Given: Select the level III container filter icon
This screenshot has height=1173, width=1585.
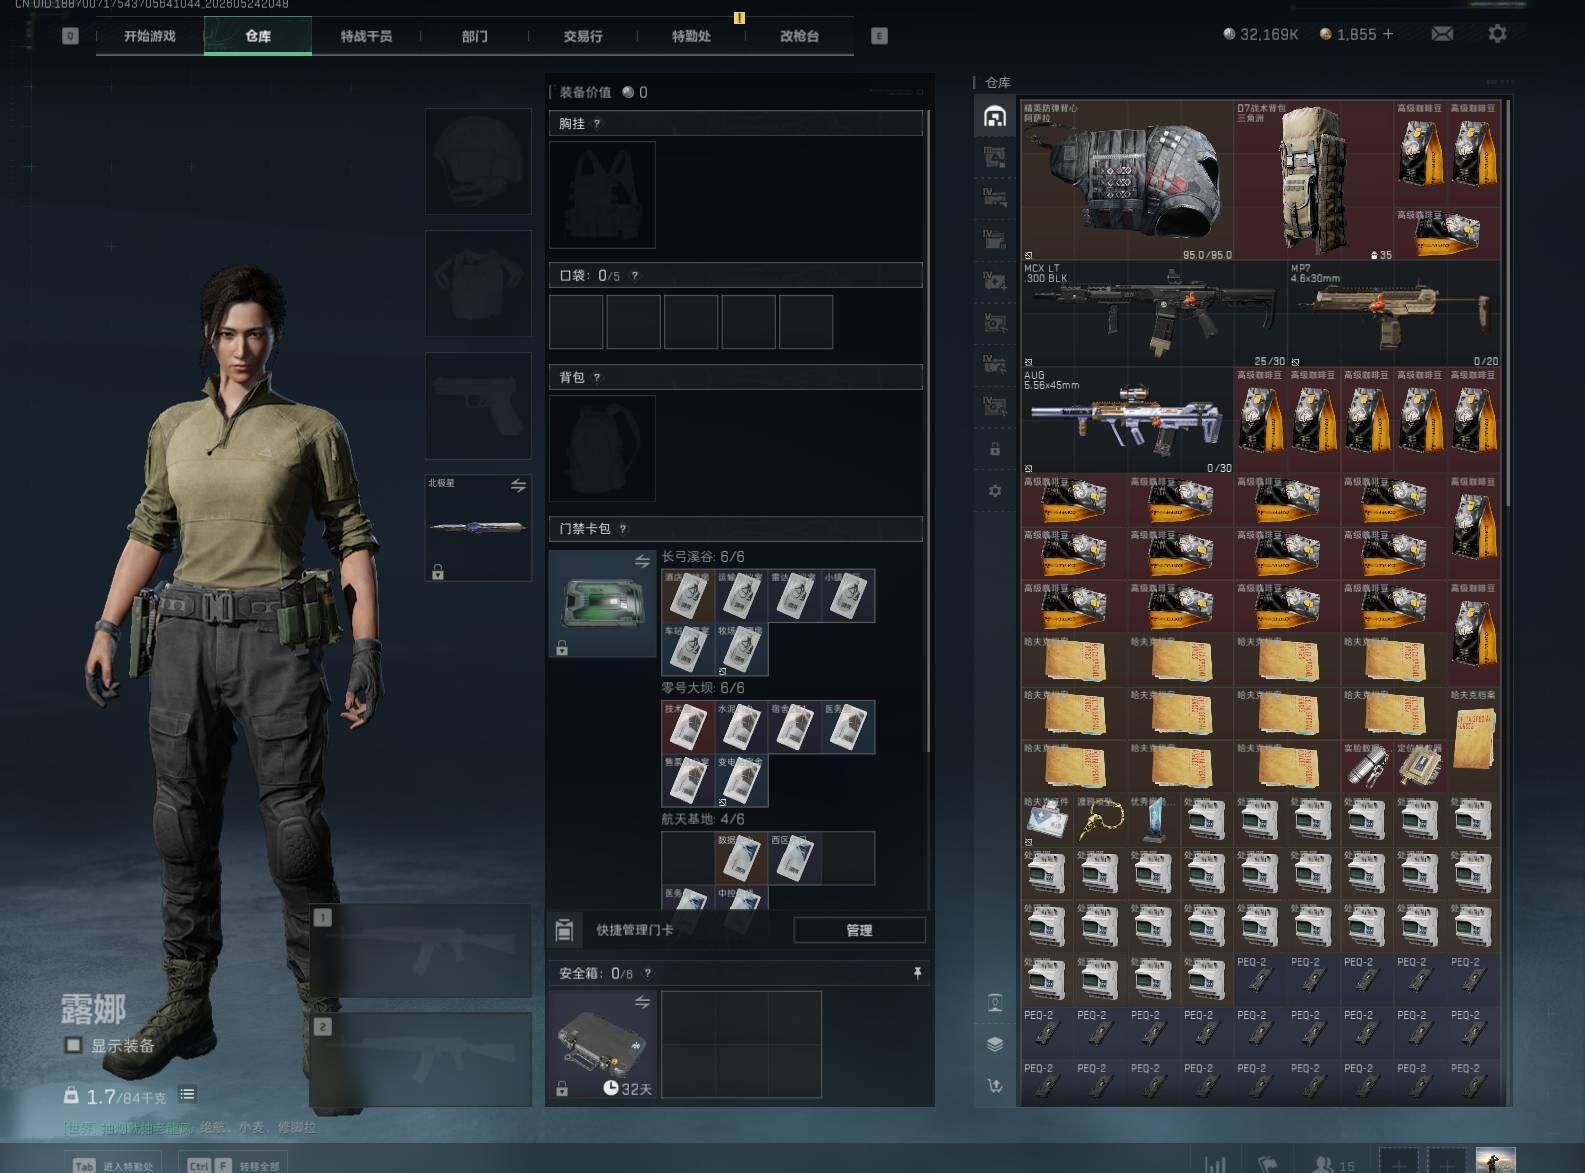Looking at the screenshot, I should coord(994,157).
